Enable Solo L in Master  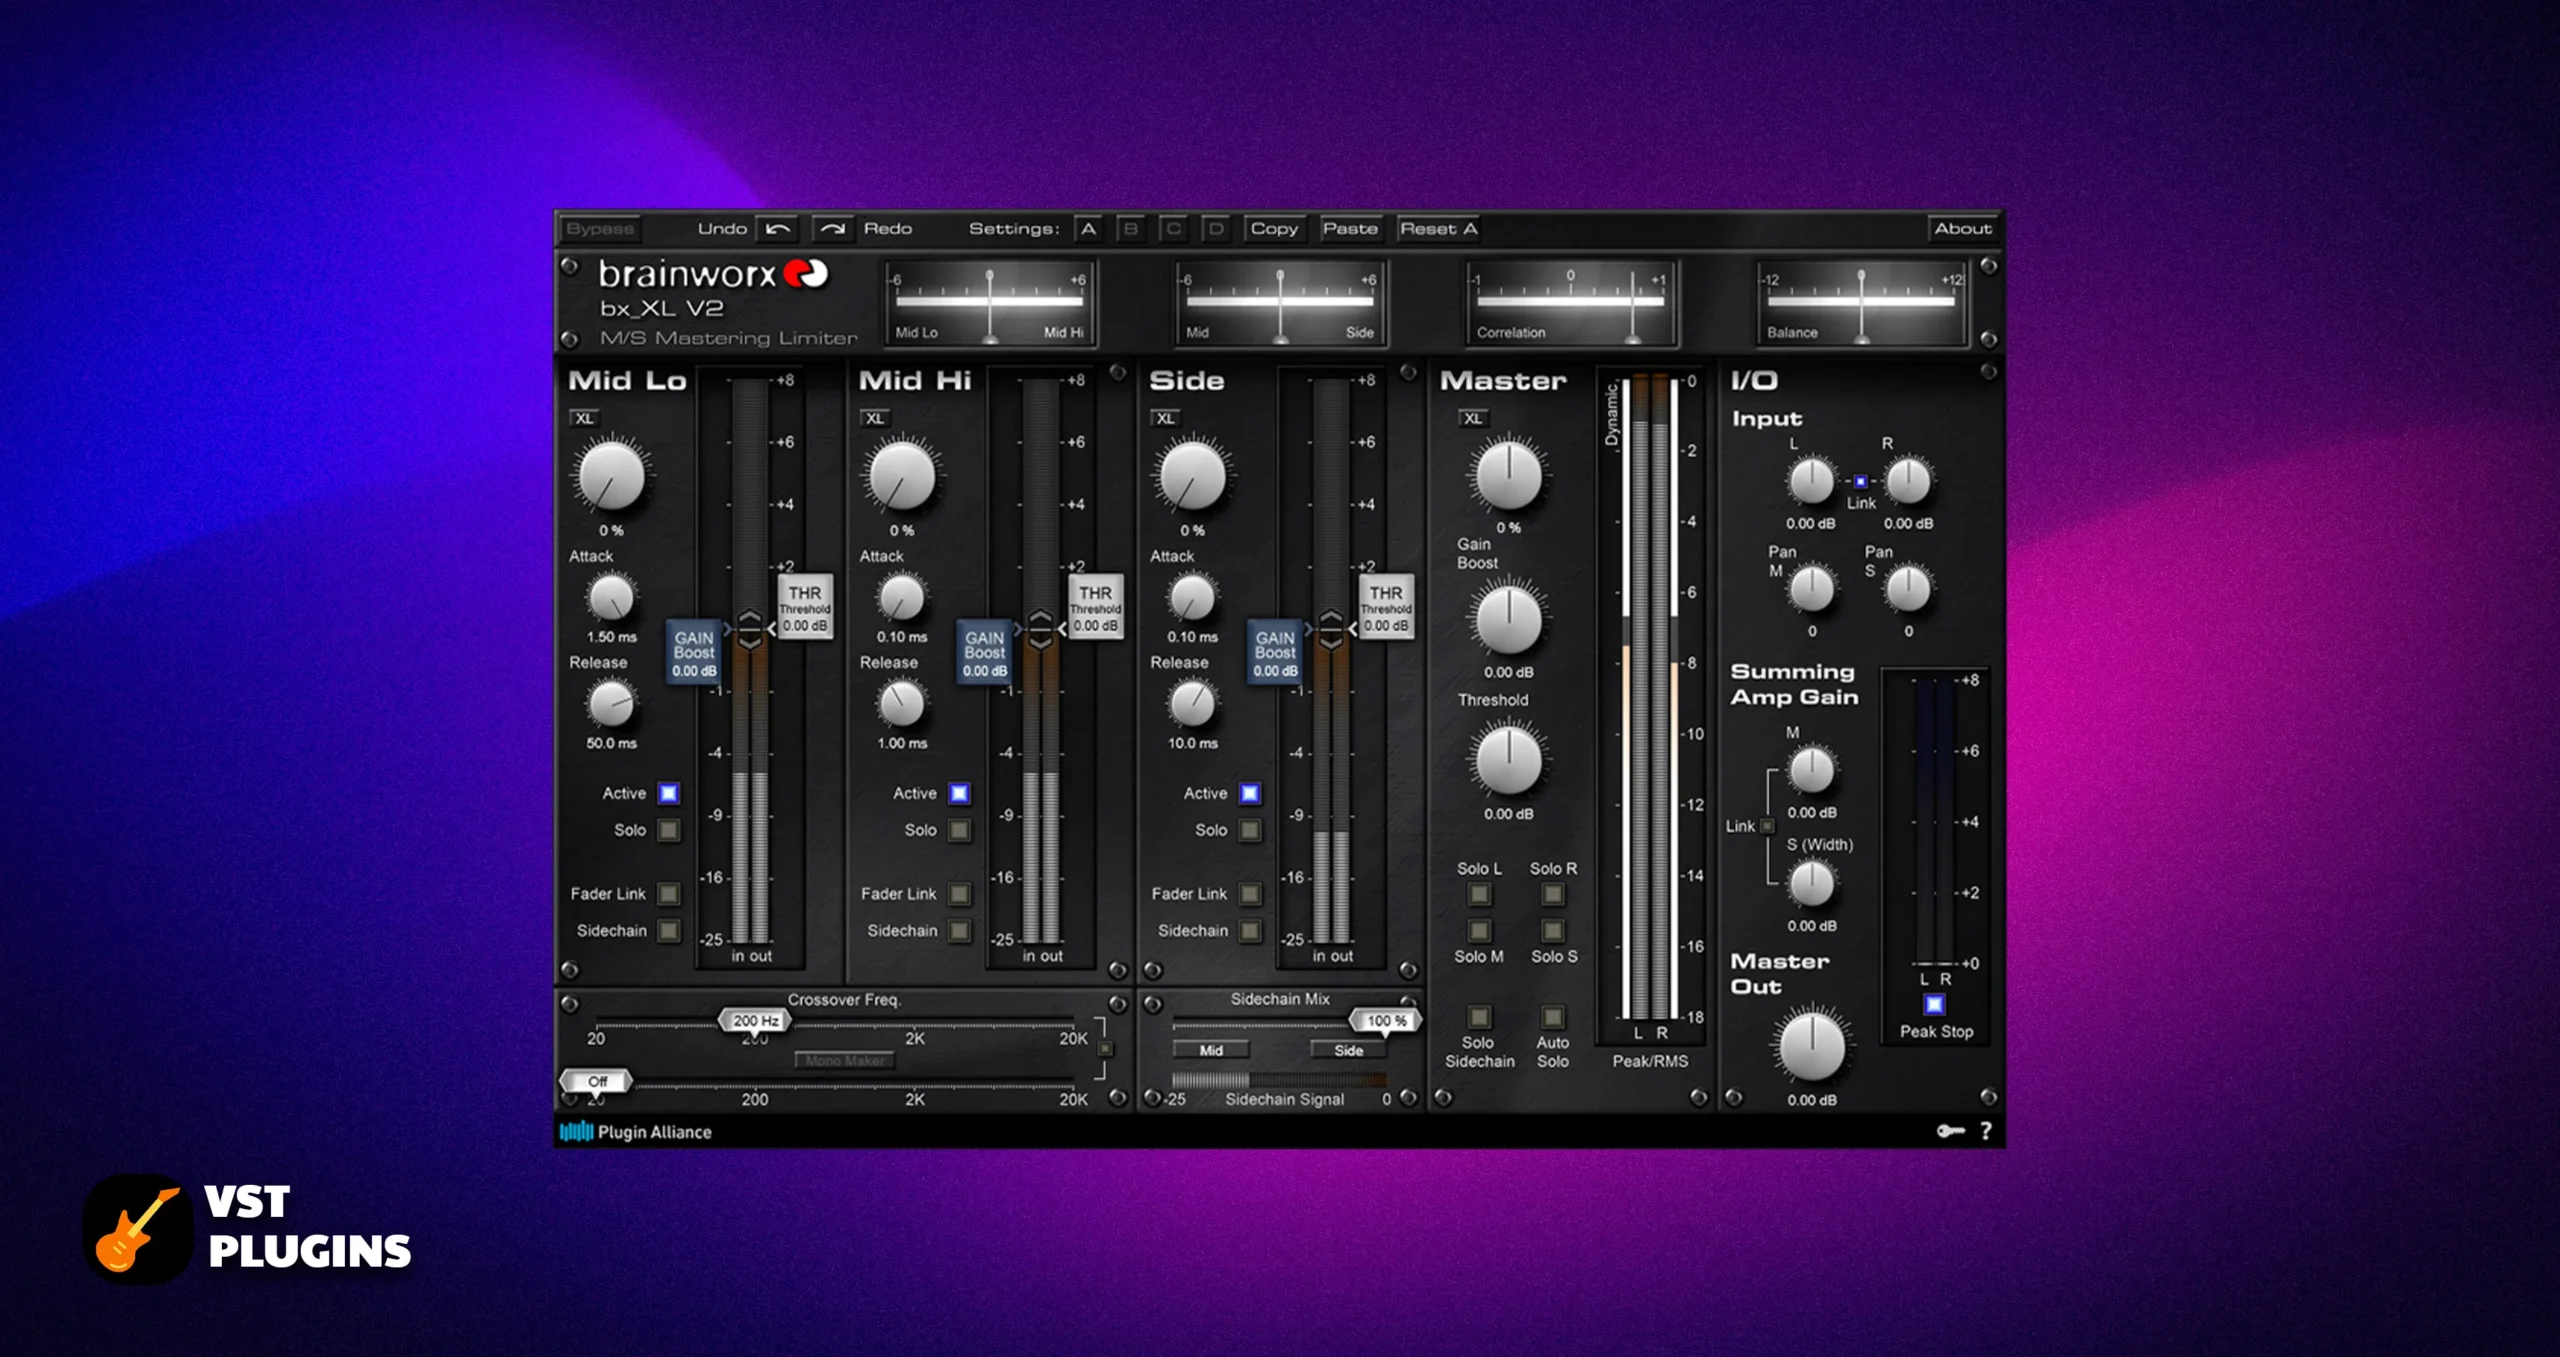[1479, 894]
